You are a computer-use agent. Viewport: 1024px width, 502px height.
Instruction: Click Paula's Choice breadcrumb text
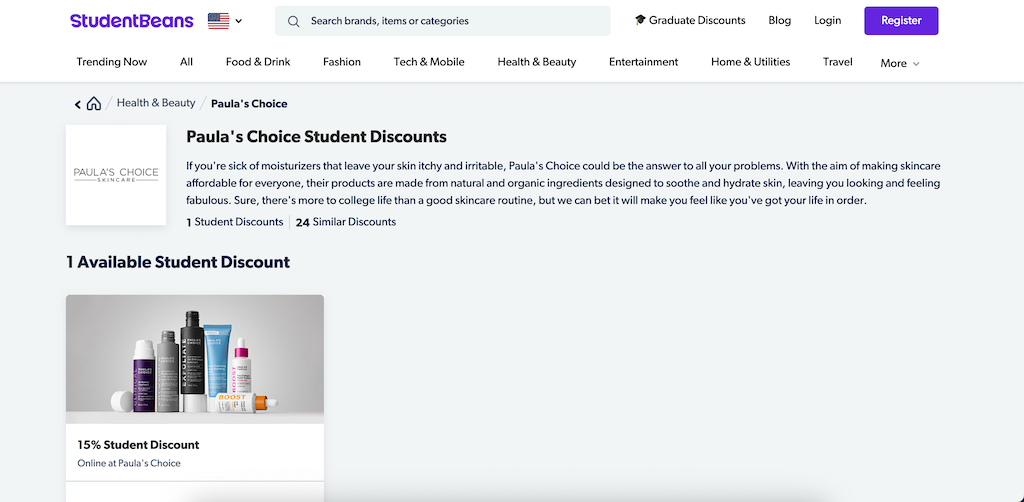(x=249, y=104)
